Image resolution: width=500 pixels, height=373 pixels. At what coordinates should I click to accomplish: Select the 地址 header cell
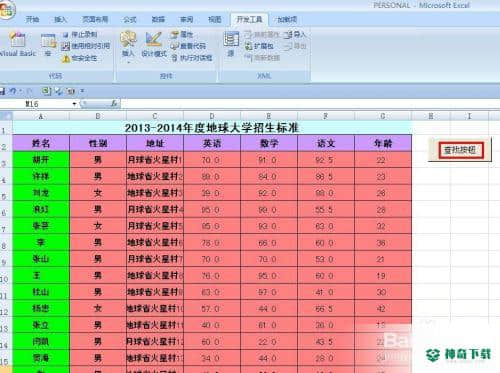[155, 143]
